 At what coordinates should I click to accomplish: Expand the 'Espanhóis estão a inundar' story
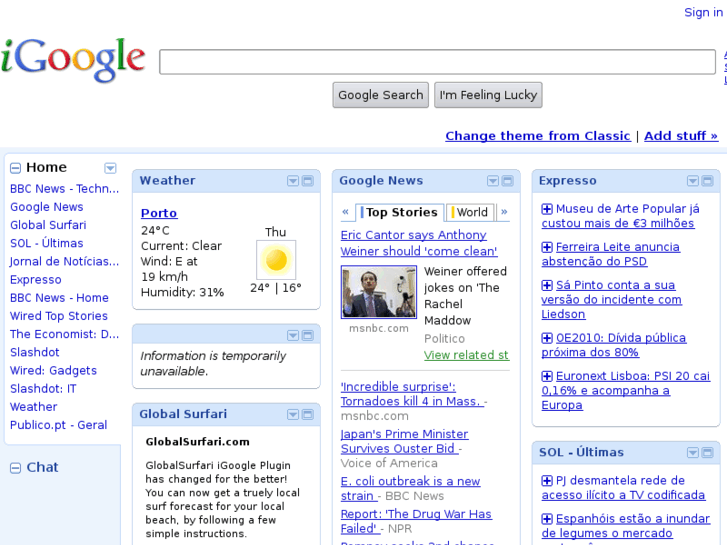tap(547, 519)
